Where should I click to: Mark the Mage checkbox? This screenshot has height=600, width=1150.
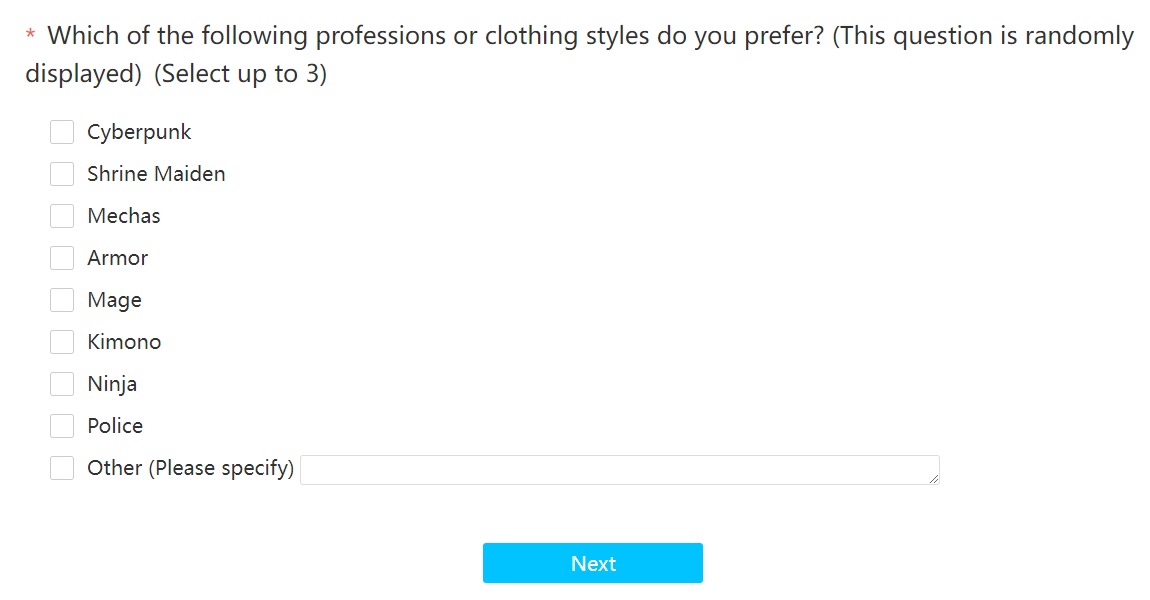62,300
